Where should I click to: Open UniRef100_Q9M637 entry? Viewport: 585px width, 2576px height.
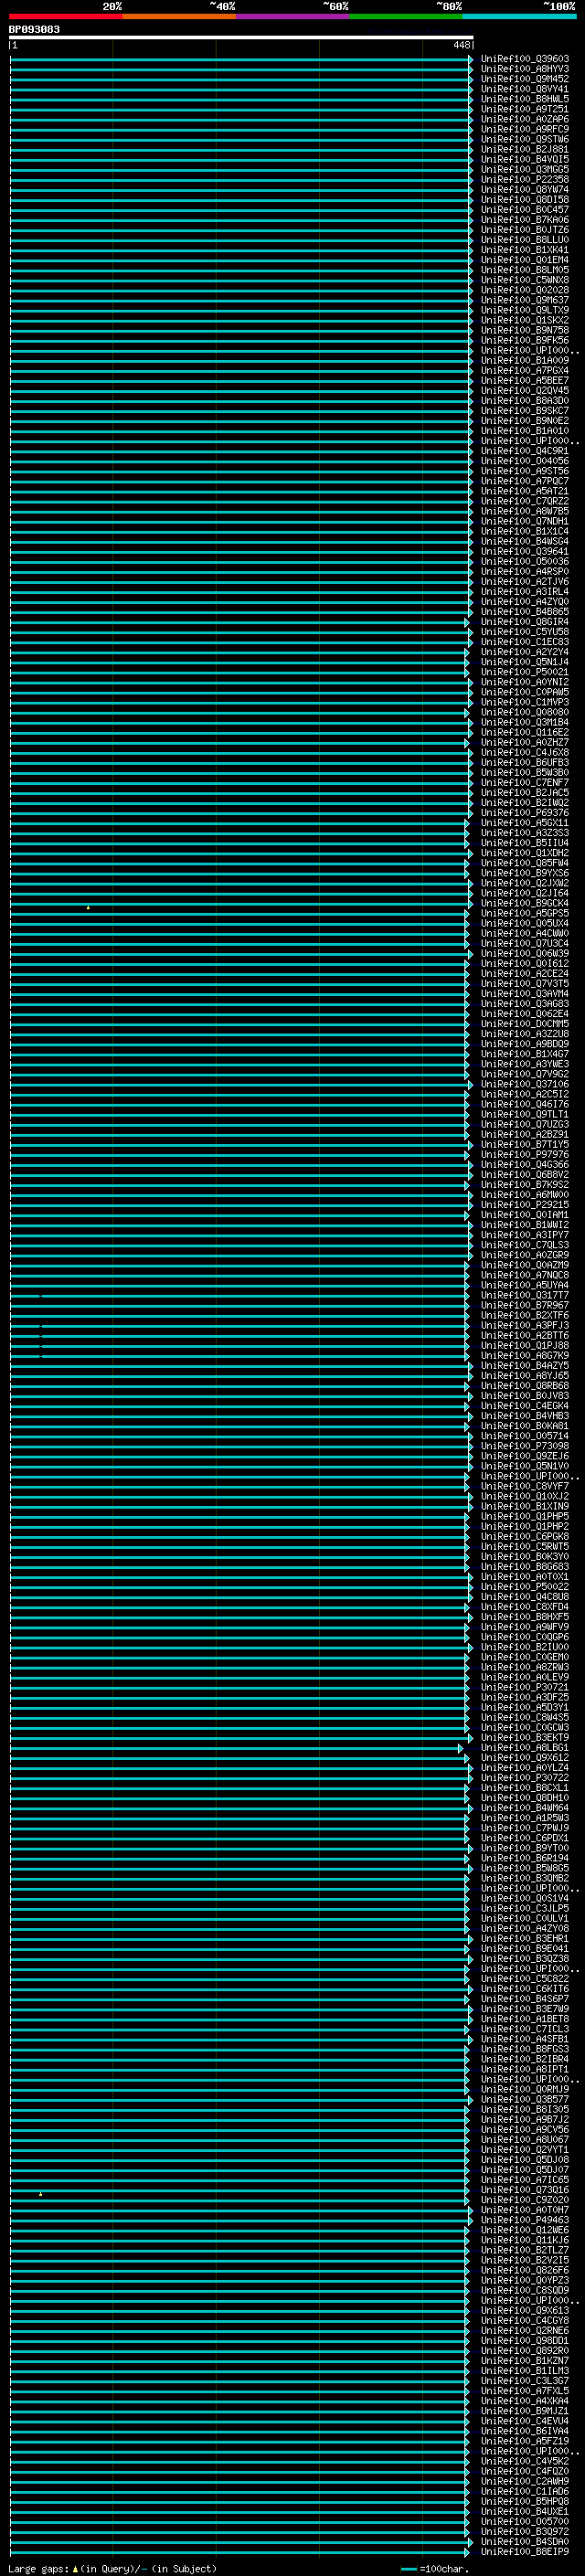click(525, 300)
